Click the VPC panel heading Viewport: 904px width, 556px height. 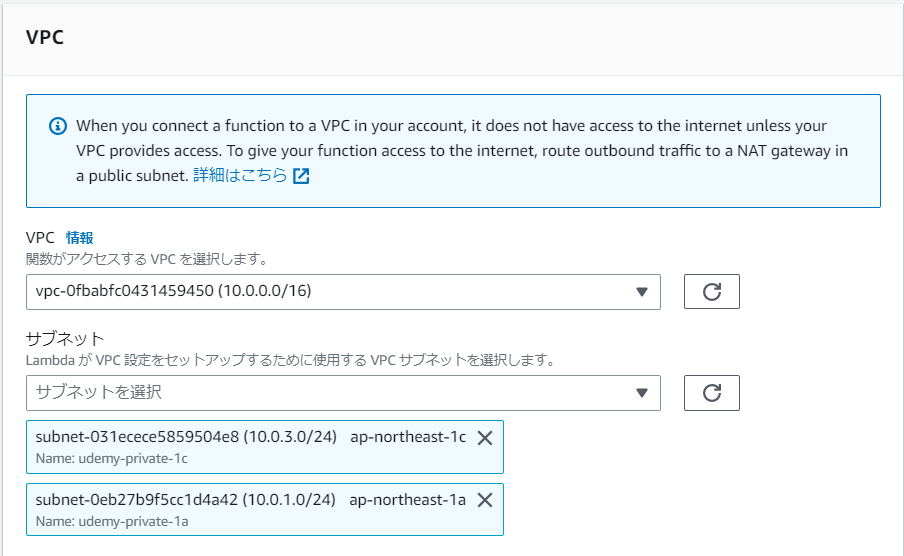46,39
